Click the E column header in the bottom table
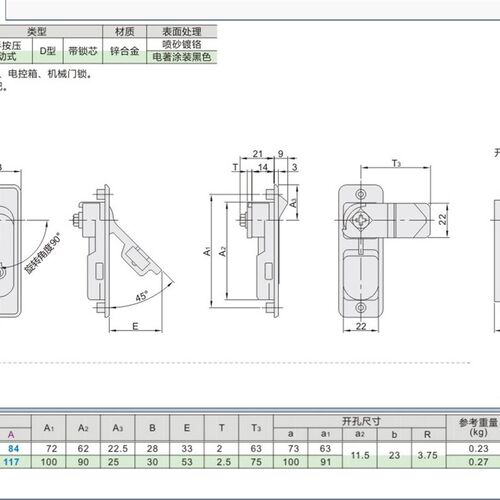500x500 pixels. pos(187,428)
